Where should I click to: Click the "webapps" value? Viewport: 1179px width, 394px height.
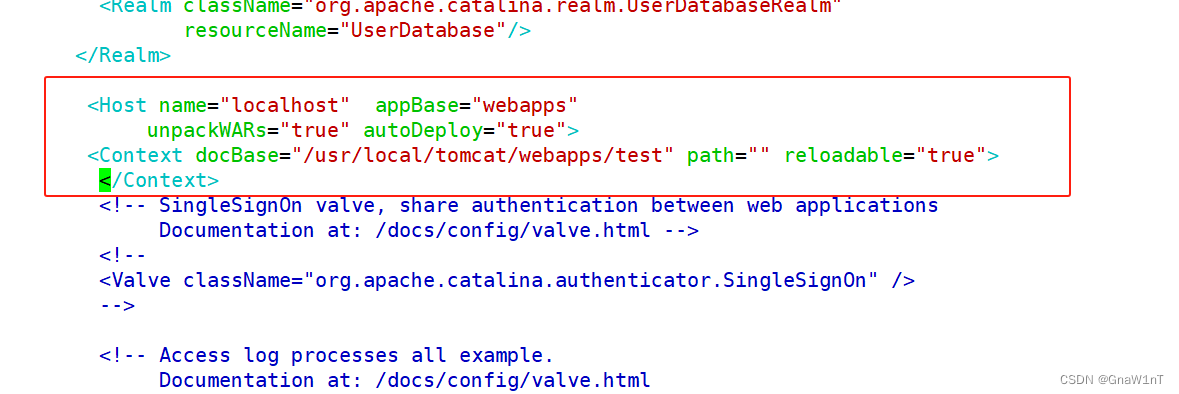pos(525,105)
